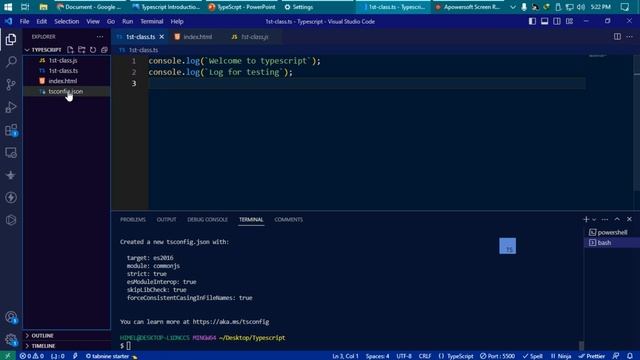640x360 pixels.
Task: Toggle the primary side bar layout icon
Action: point(532,21)
